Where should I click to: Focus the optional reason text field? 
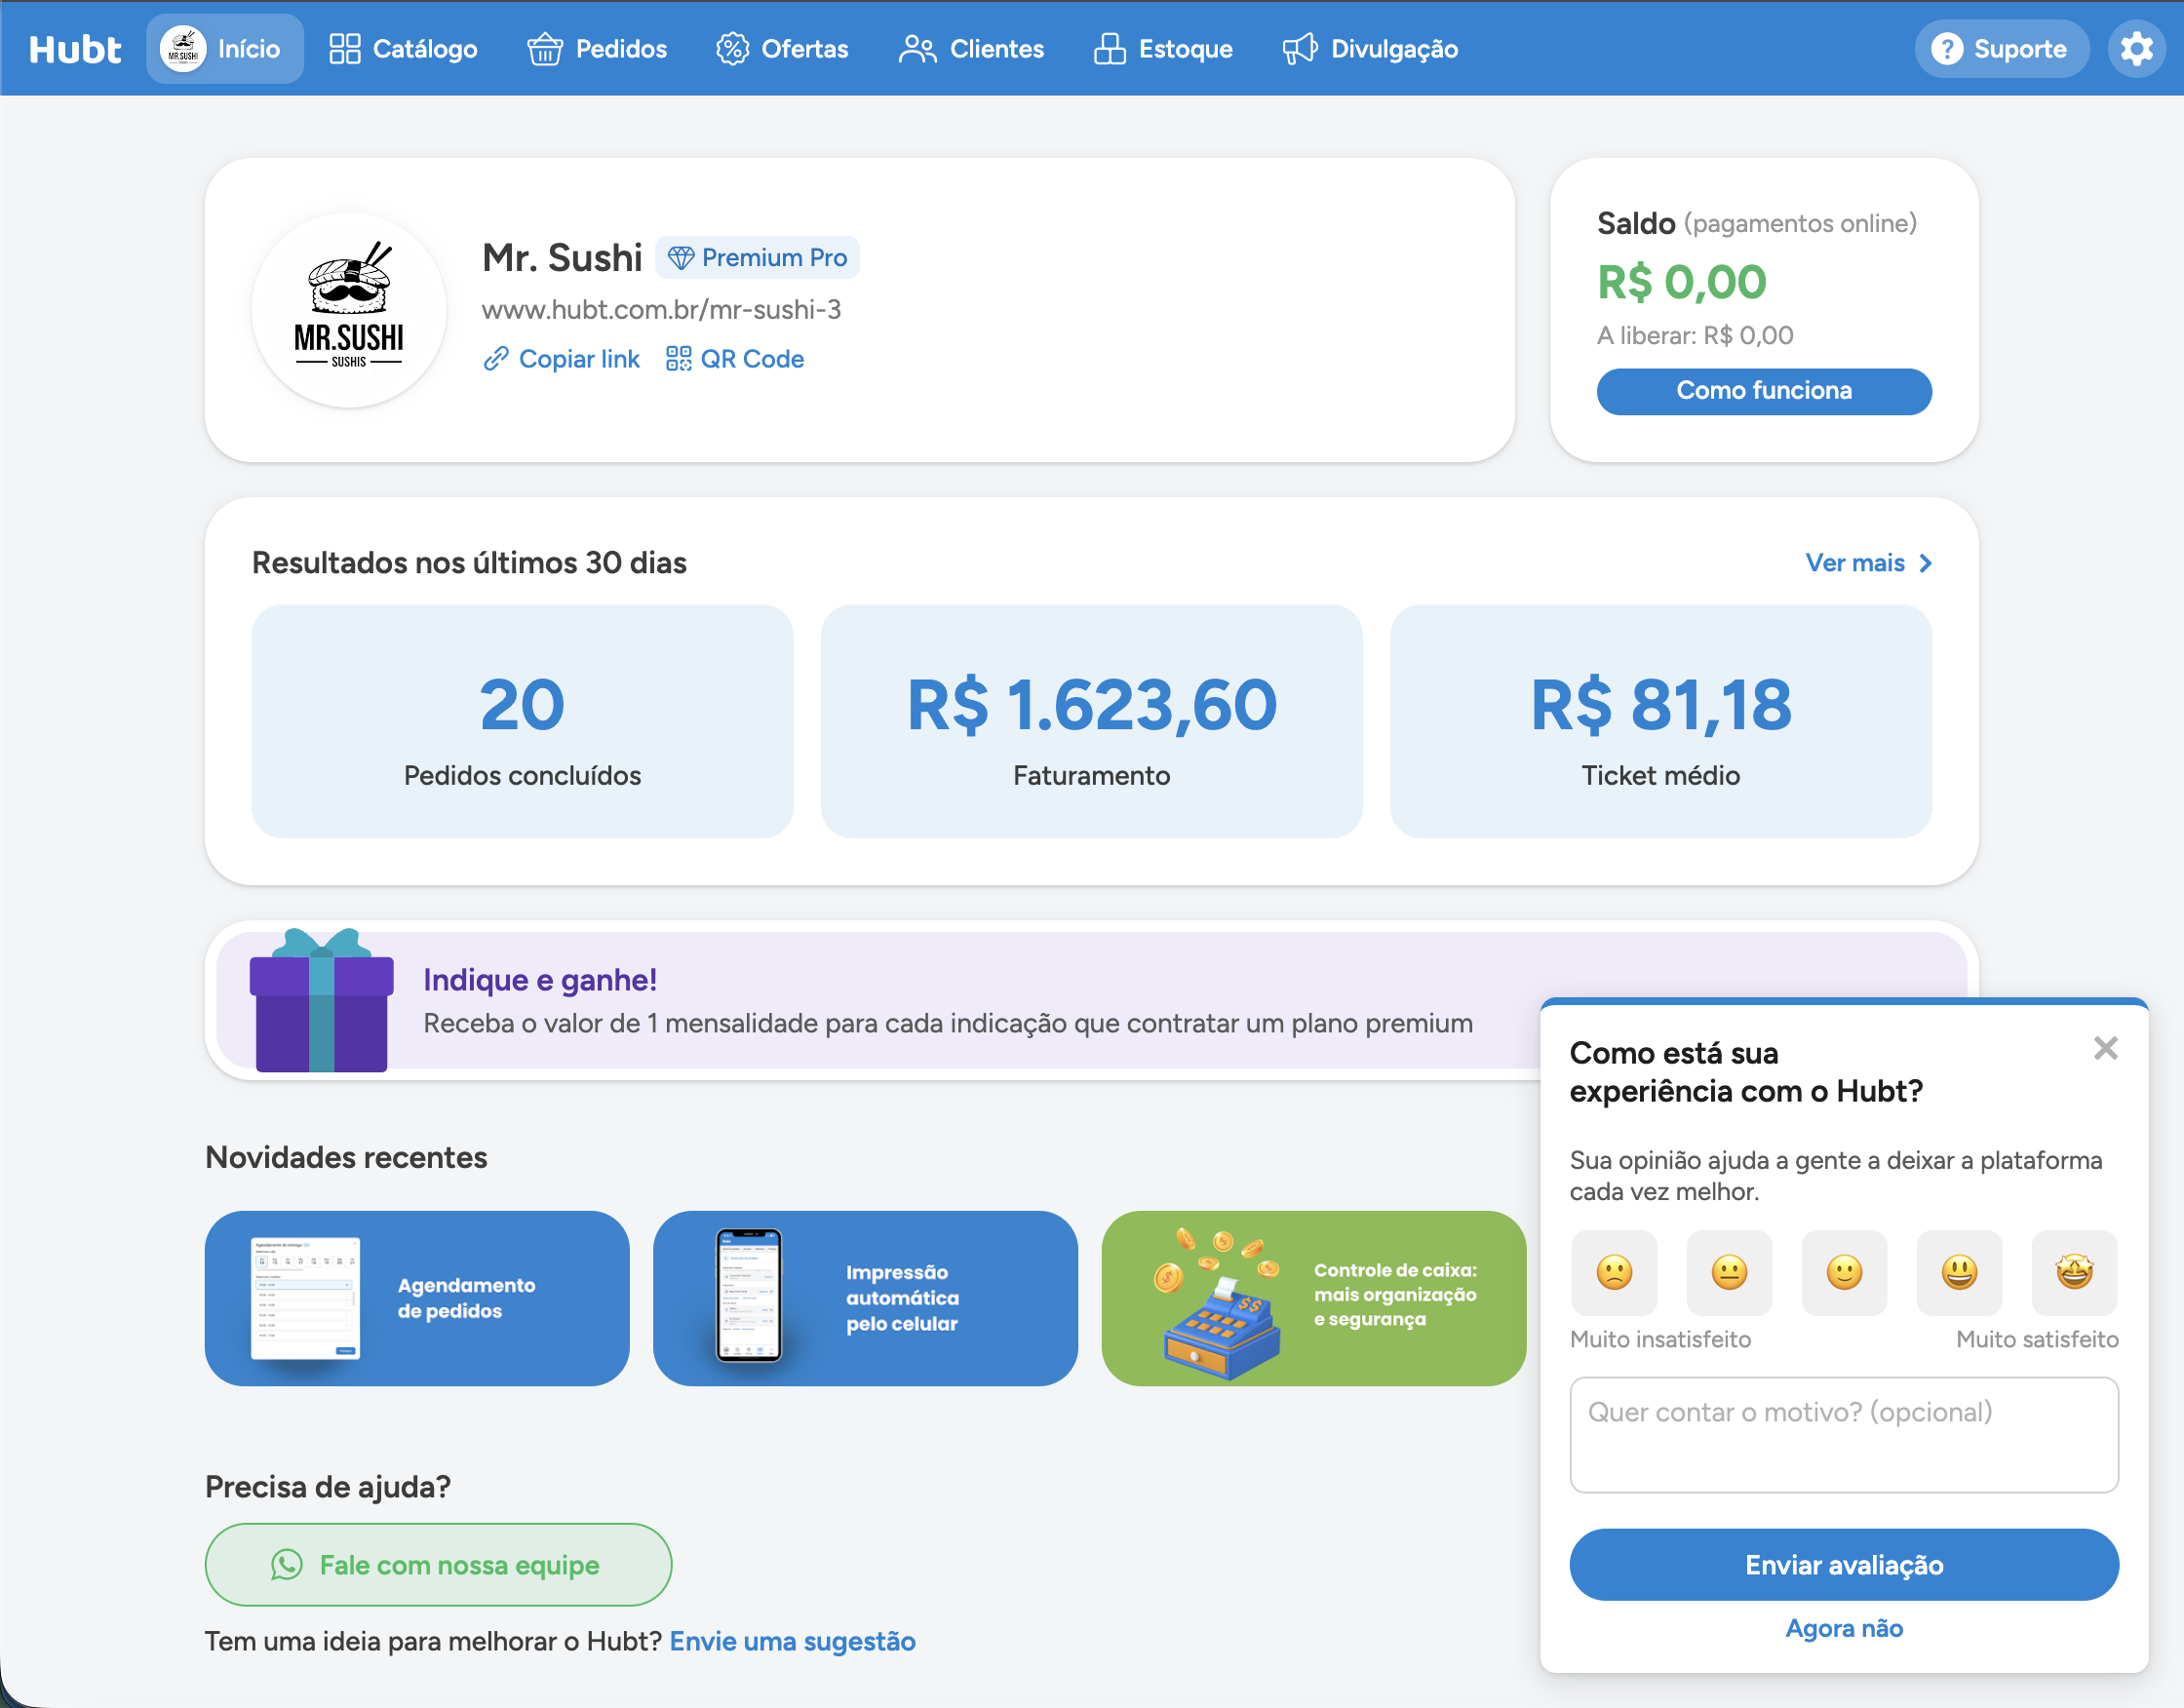click(x=1844, y=1435)
